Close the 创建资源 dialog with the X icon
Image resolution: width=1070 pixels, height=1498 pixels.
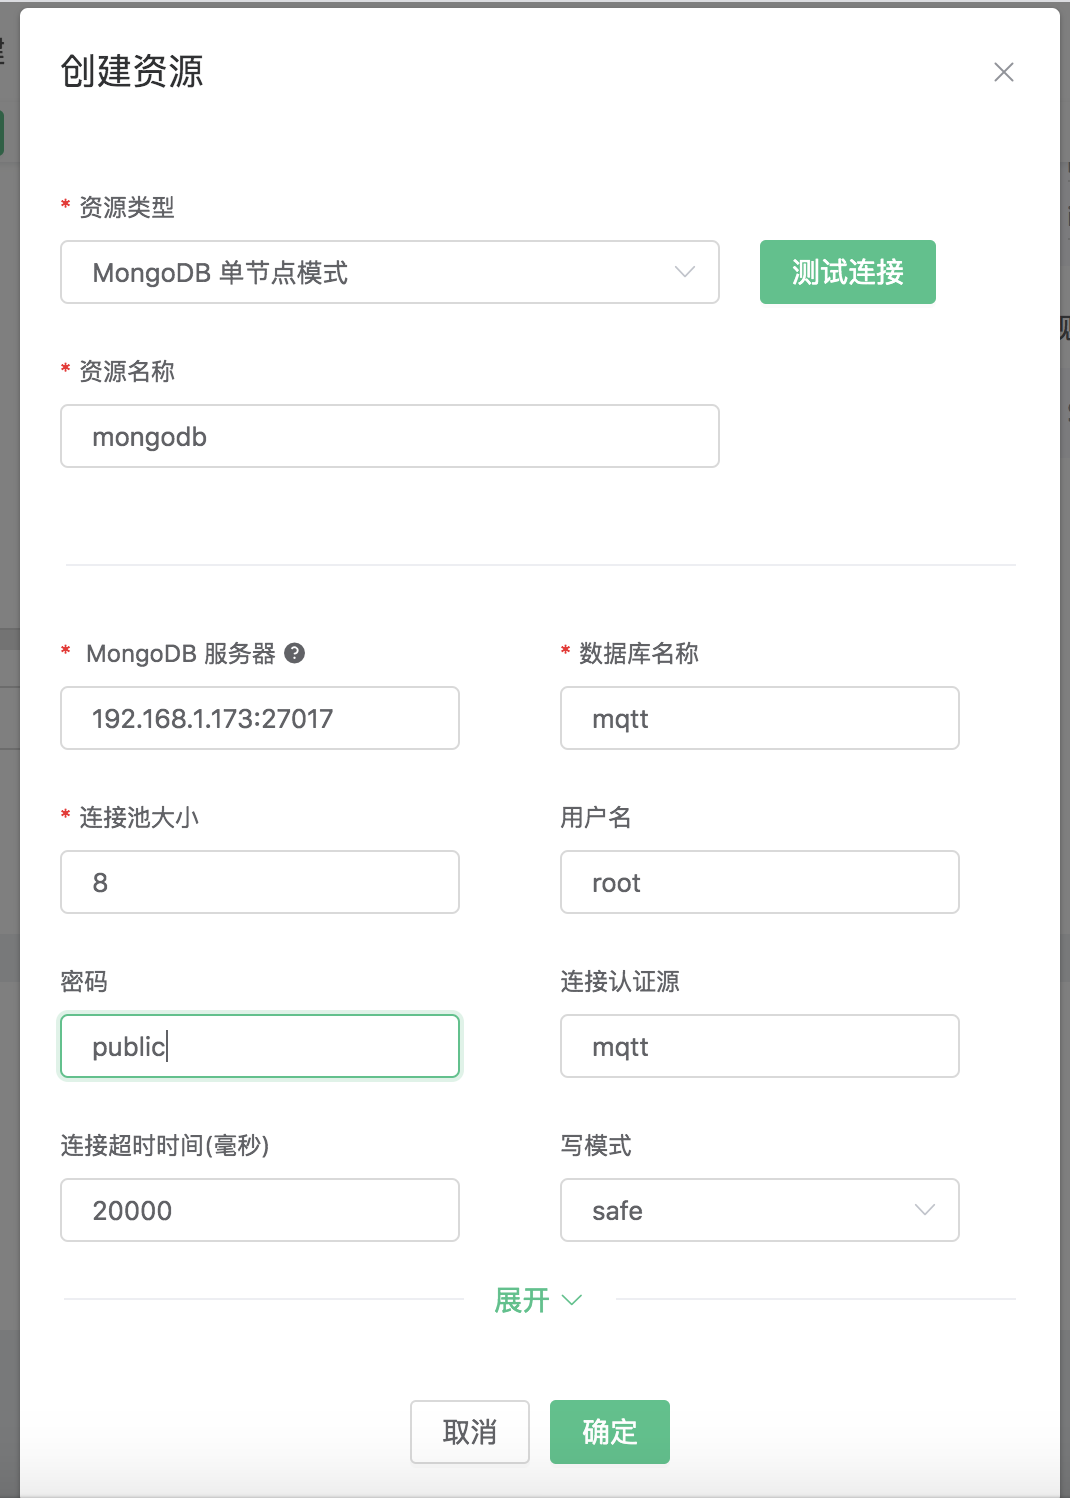[1003, 72]
